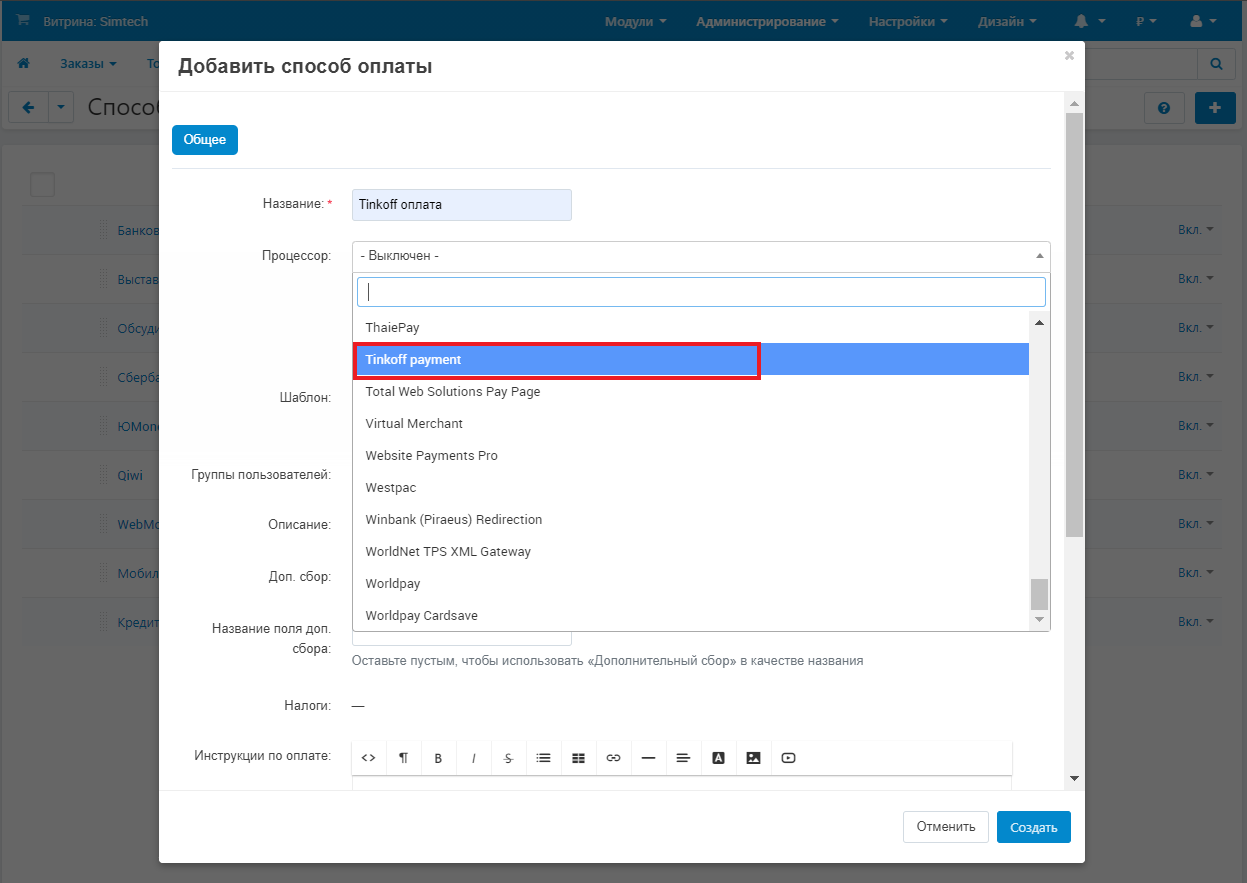Insert a table in the editor
Image resolution: width=1247 pixels, height=883 pixels.
pyautogui.click(x=578, y=758)
